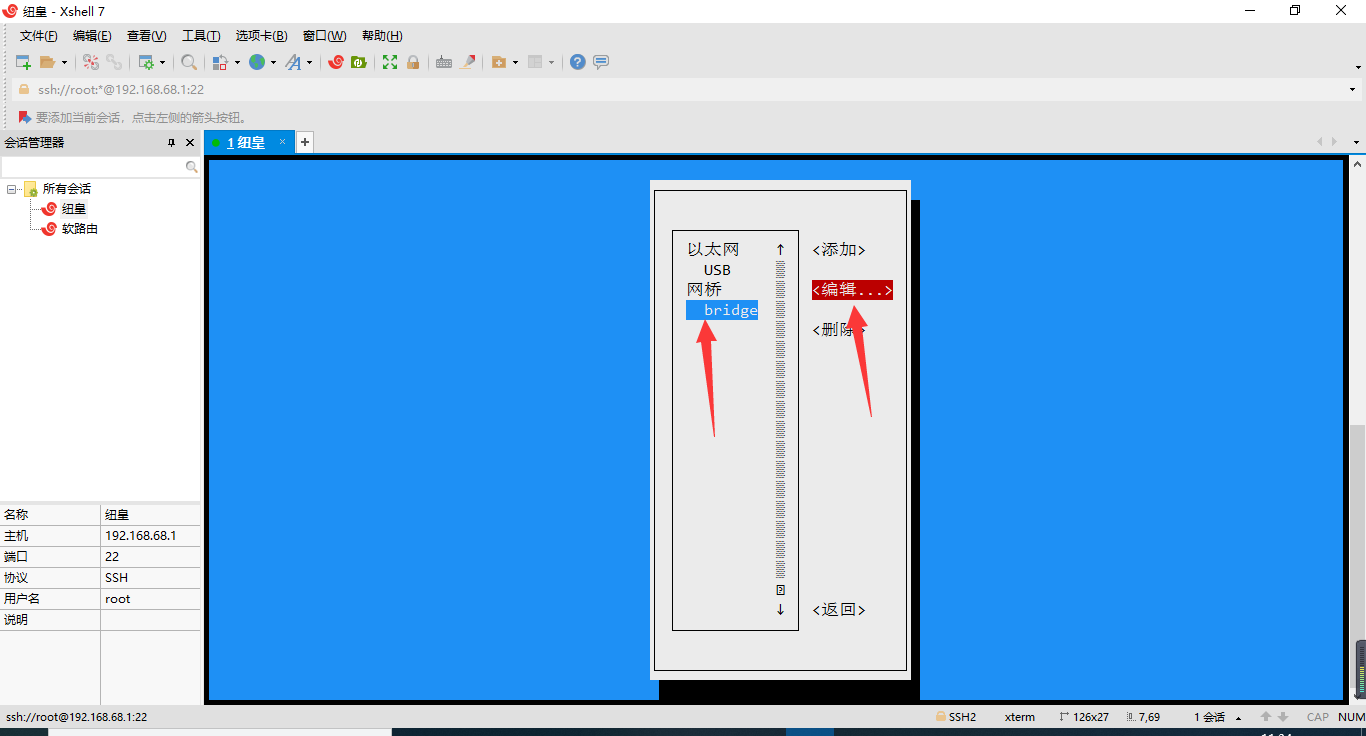This screenshot has height=736, width=1366.
Task: Click the Reconnect link icon
Action: pyautogui.click(x=114, y=62)
